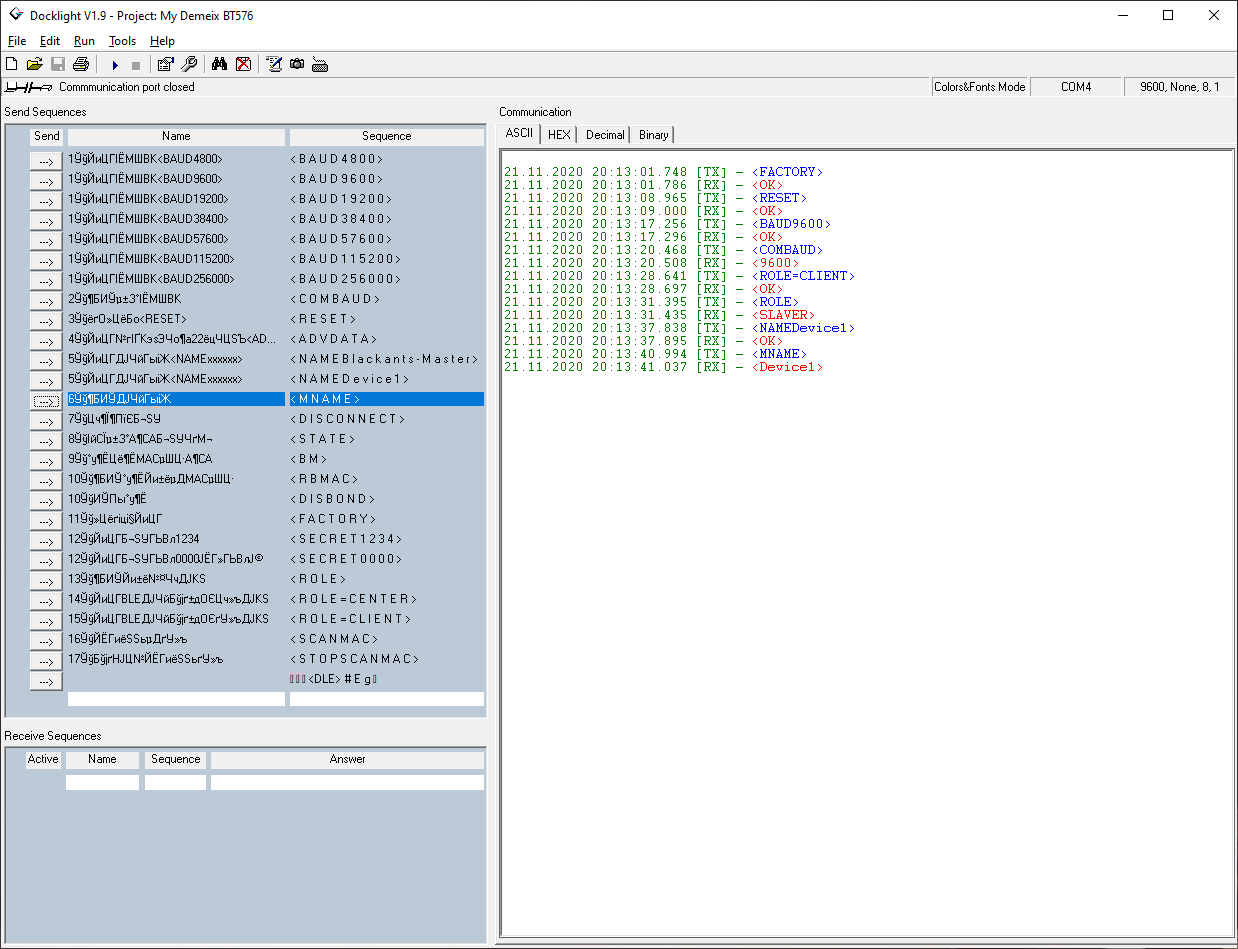The height and width of the screenshot is (949, 1238).
Task: Open the Run menu
Action: [x=85, y=41]
